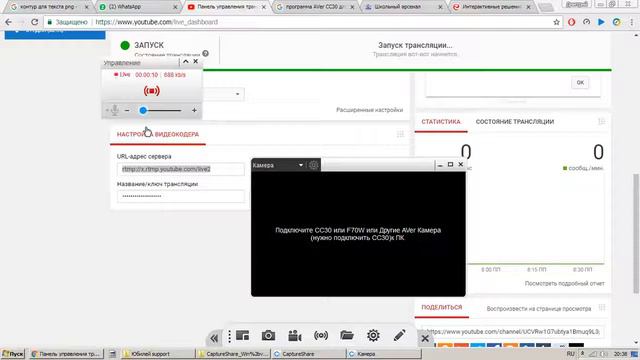The image size is (640, 360).
Task: Open Камера taskbar button
Action: 384,354
